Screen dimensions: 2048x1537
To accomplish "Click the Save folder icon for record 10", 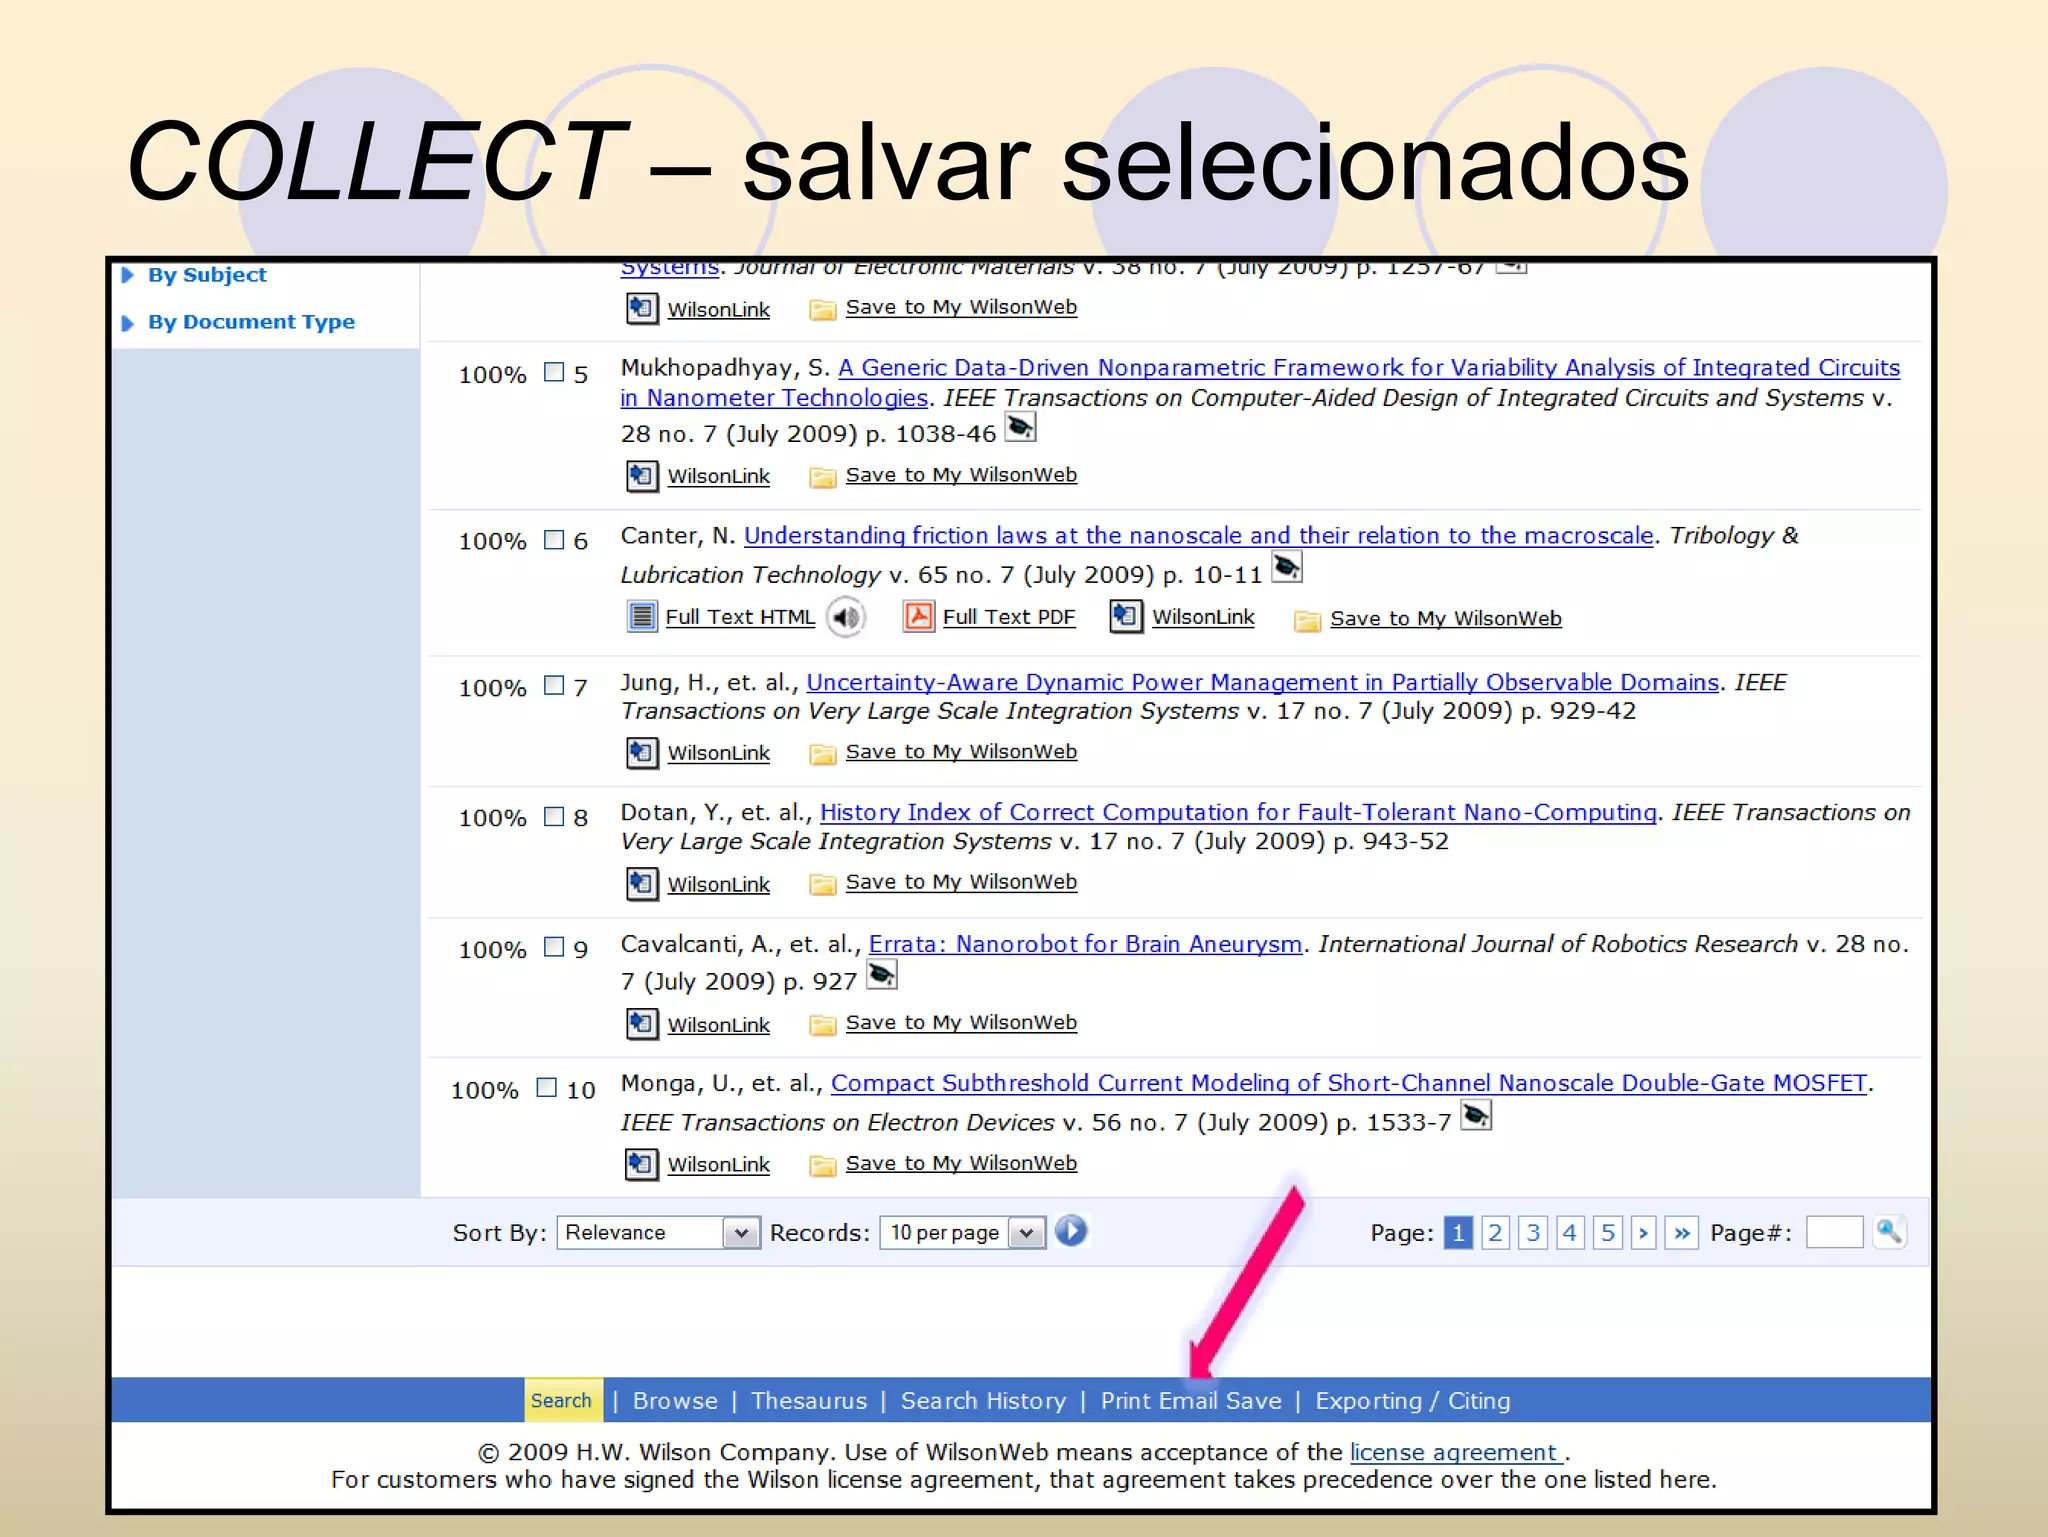I will [822, 1165].
